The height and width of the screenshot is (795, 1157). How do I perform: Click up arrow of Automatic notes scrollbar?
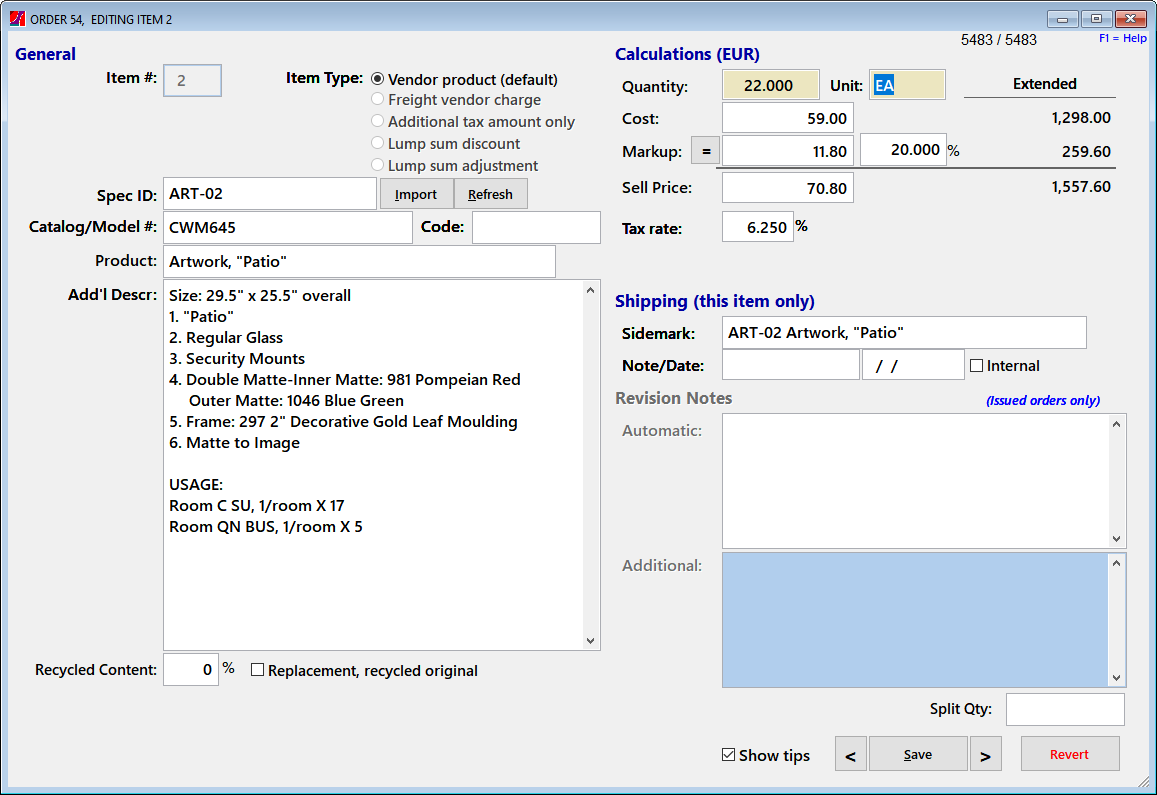coord(1116,424)
